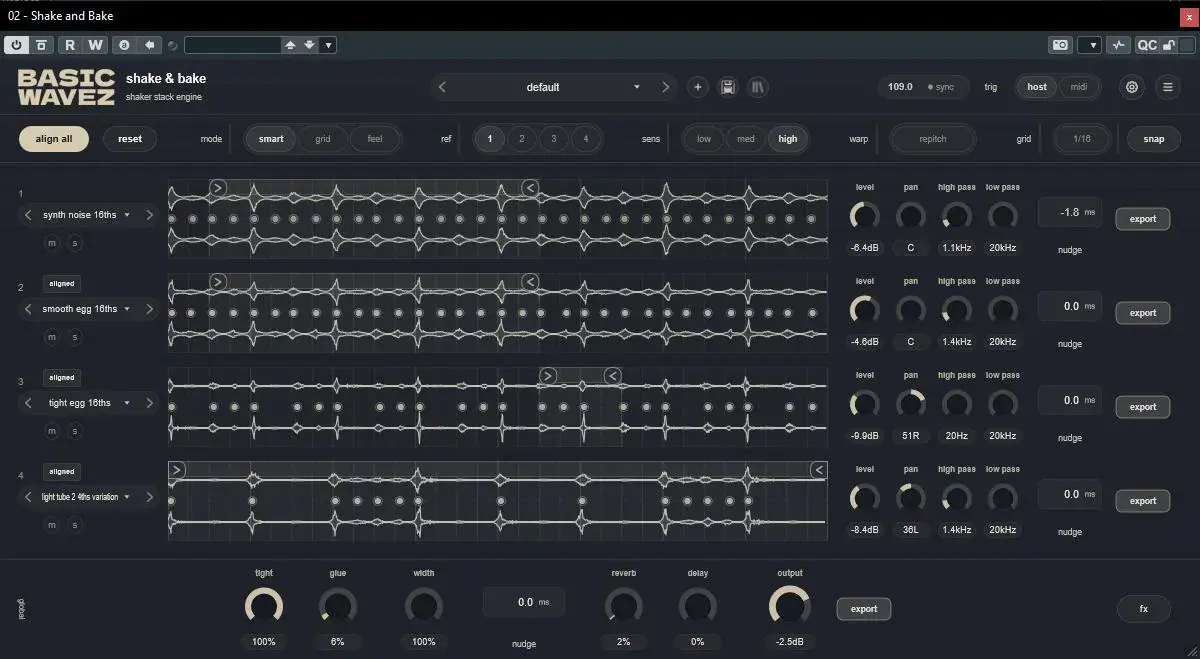Add a new preset with plus icon

pyautogui.click(x=698, y=87)
